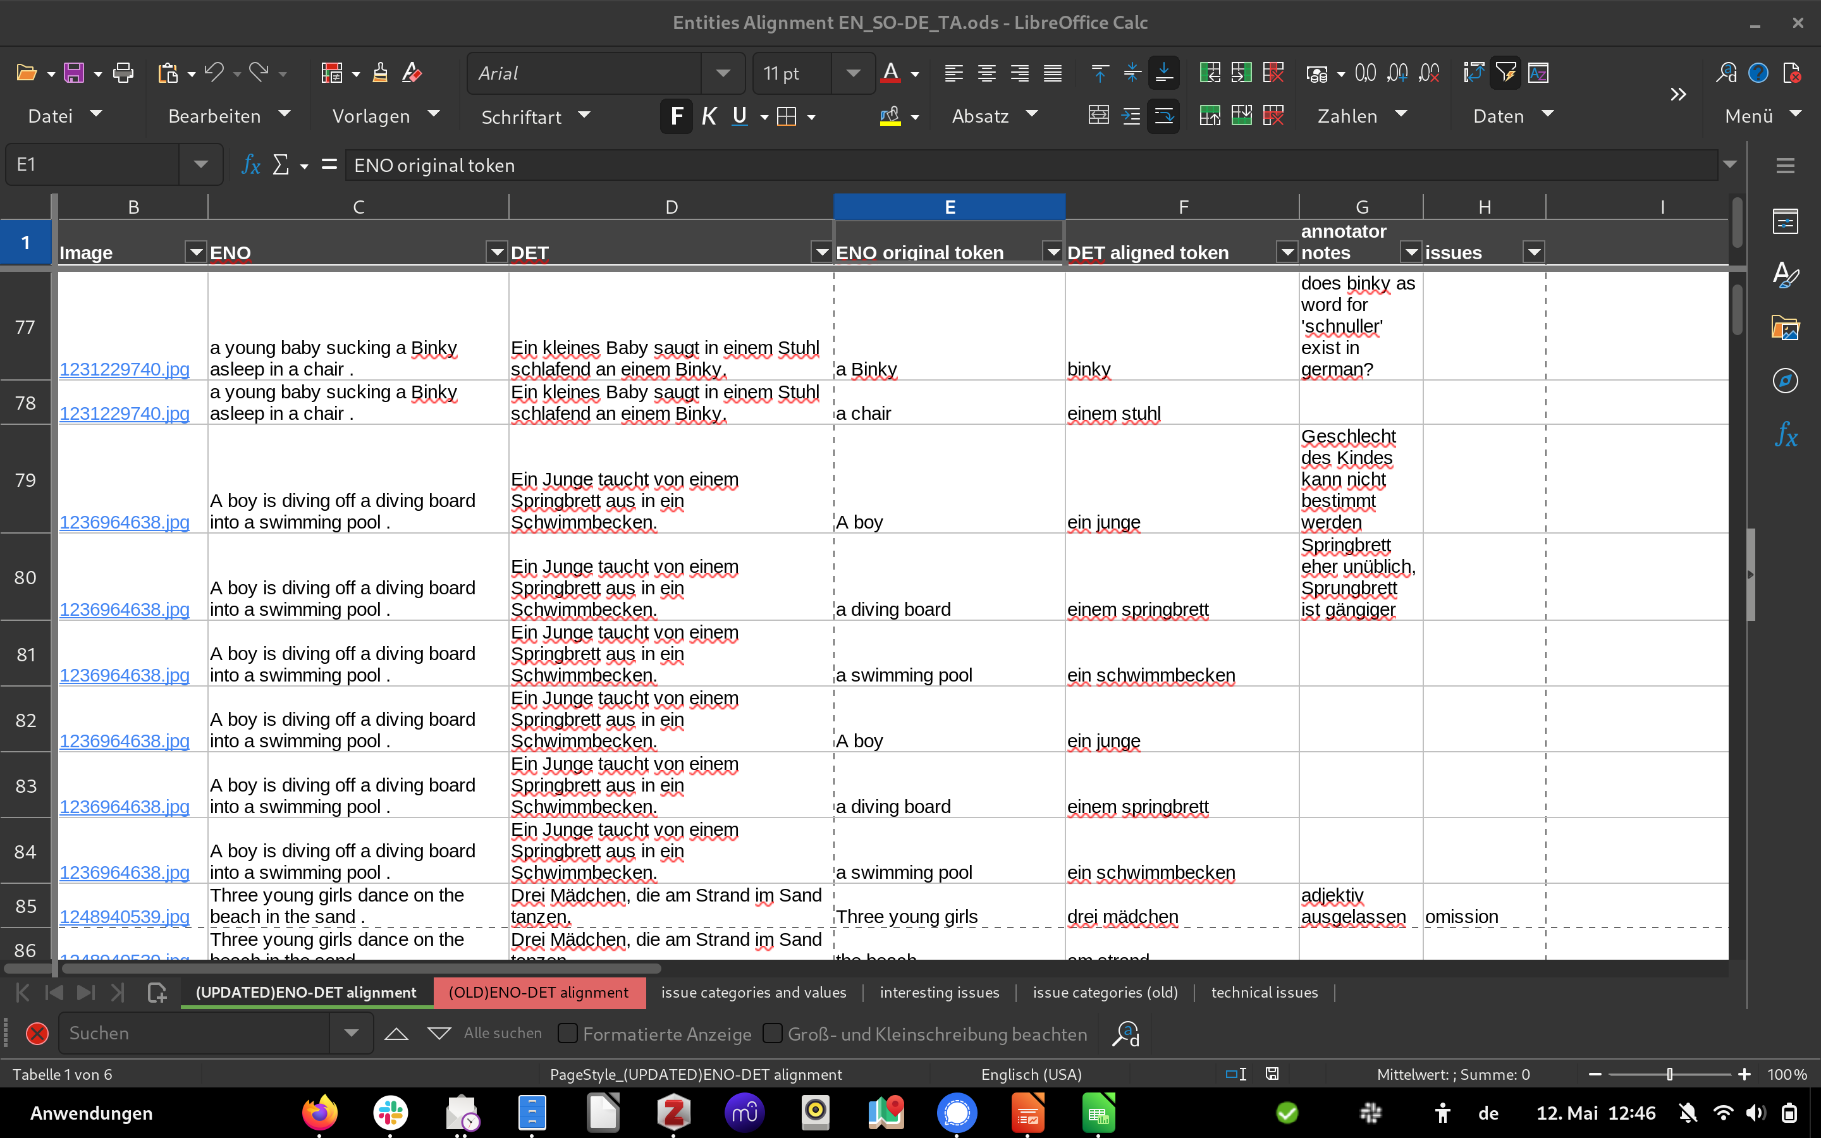Open the sidebar Gallery icon
The image size is (1821, 1138).
pos(1785,328)
